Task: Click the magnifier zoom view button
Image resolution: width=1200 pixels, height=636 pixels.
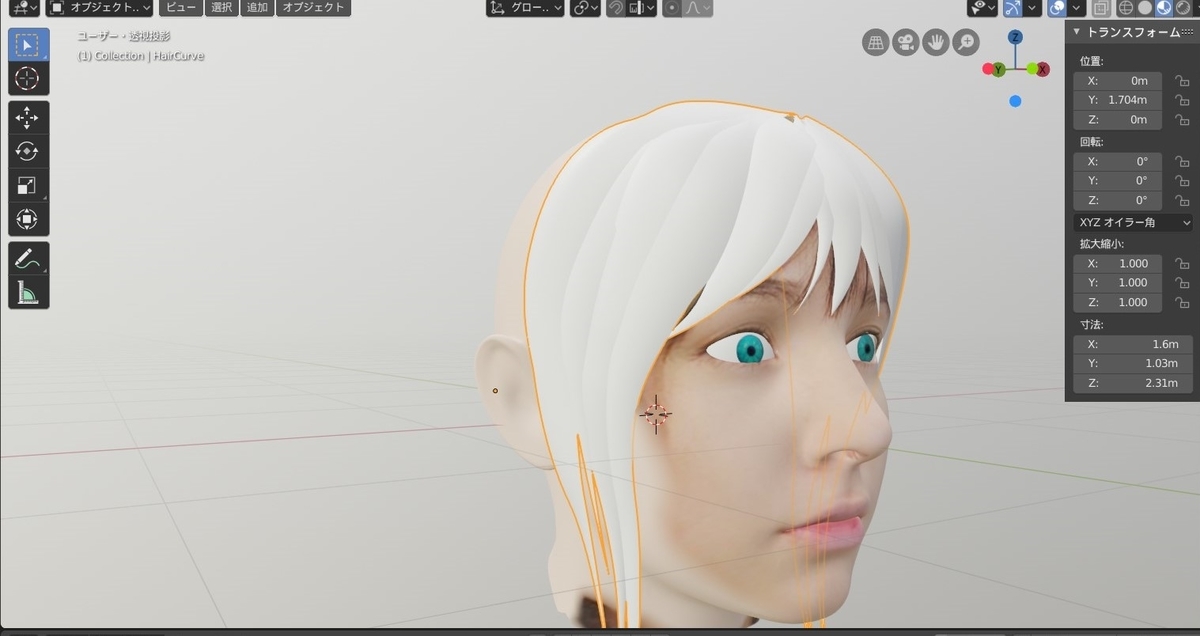Action: [x=965, y=43]
